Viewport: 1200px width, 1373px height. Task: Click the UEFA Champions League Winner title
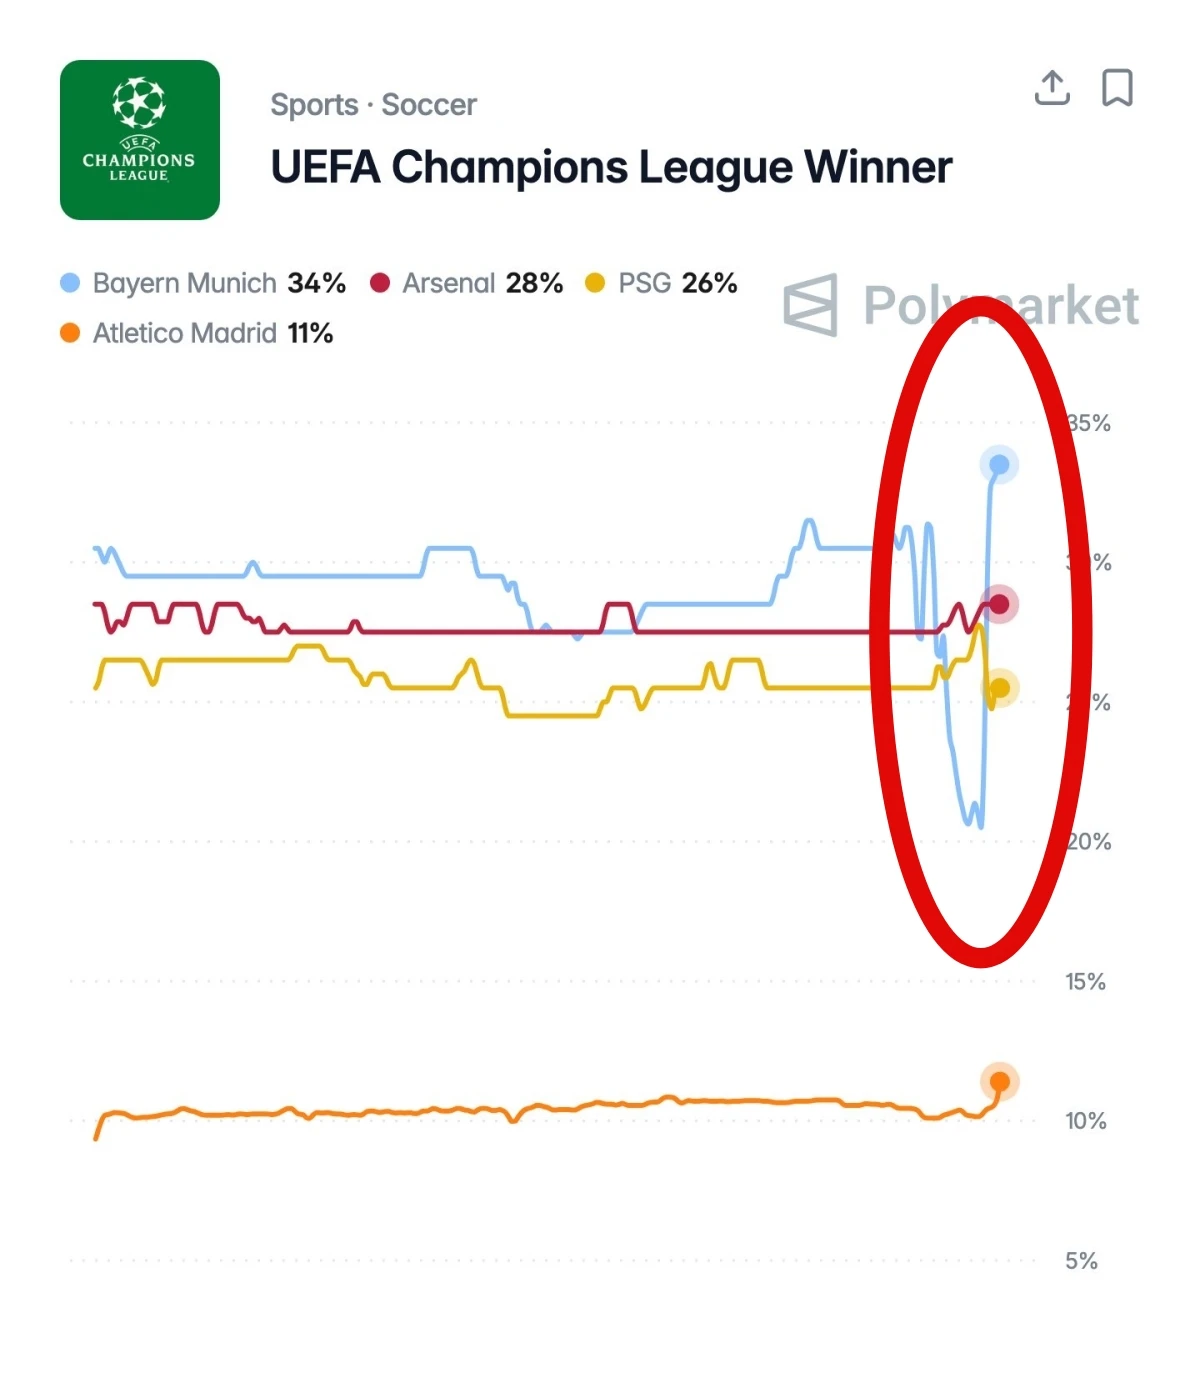tap(611, 167)
